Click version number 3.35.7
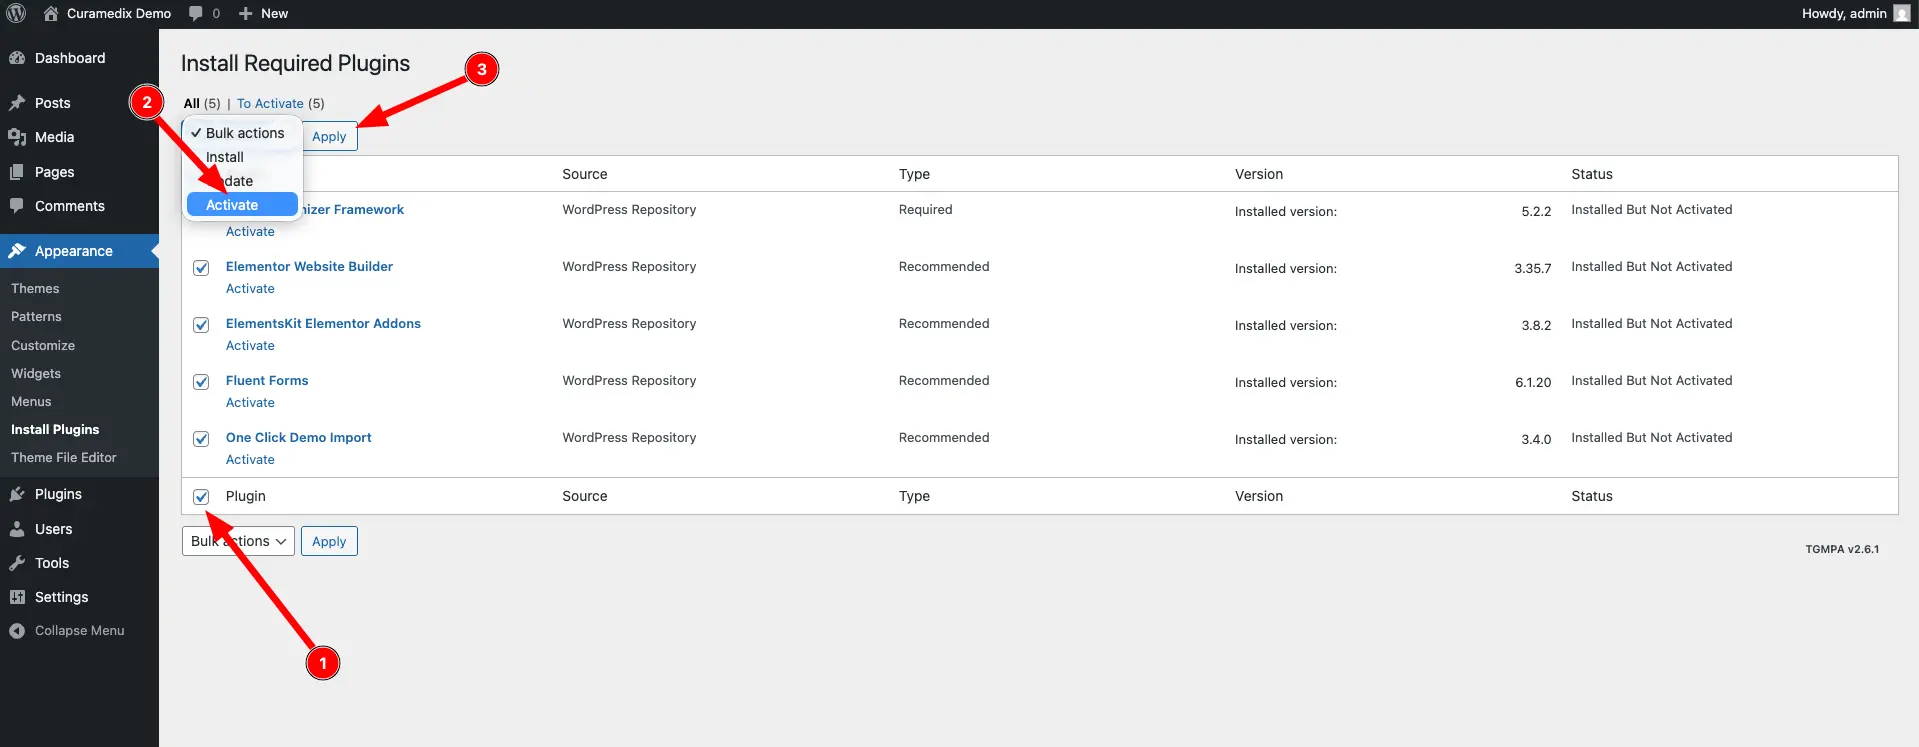 (1533, 269)
